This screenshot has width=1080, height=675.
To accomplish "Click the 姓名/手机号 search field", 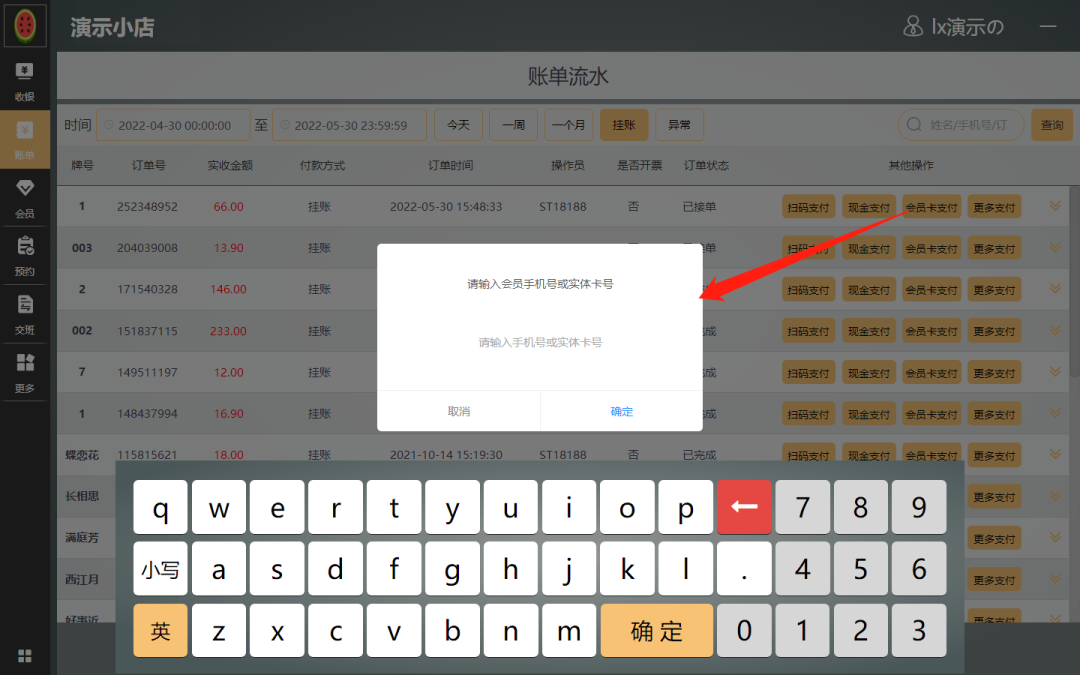I will pyautogui.click(x=961, y=125).
